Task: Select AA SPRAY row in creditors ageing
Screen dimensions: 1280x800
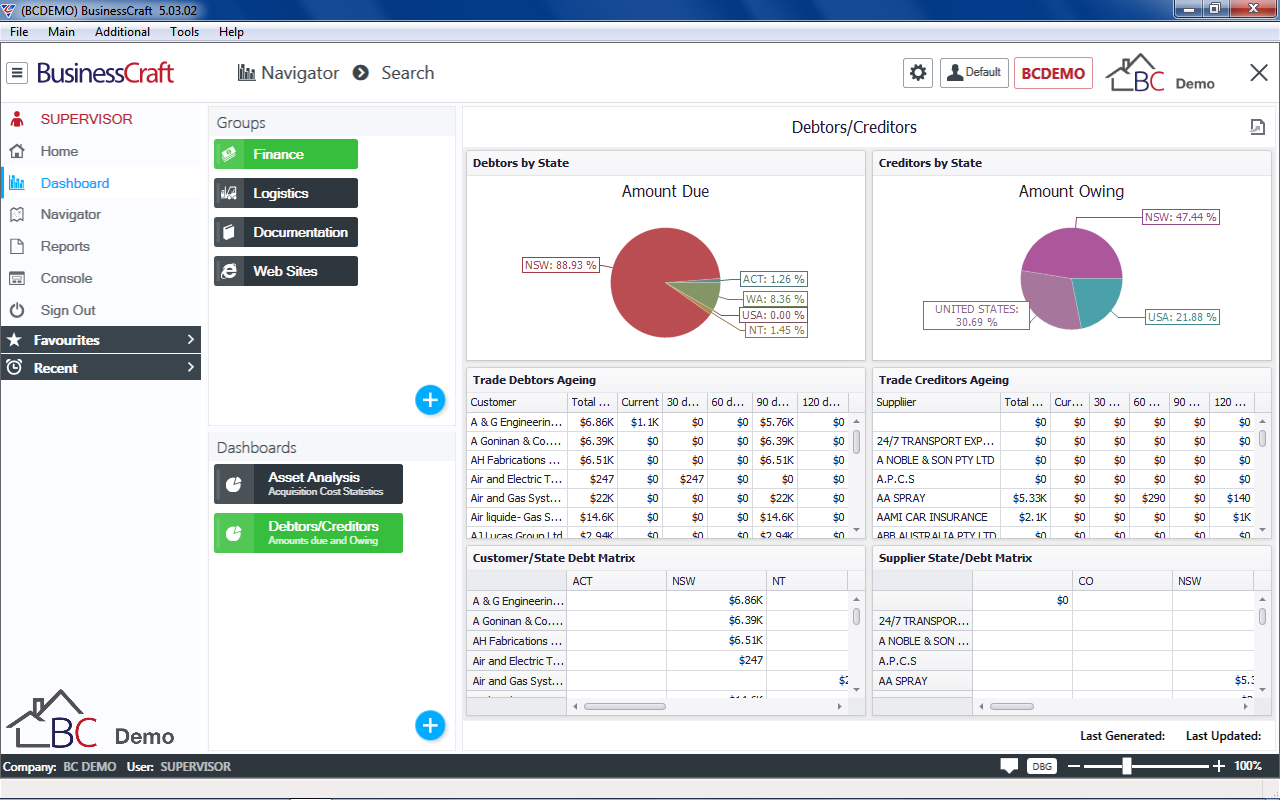Action: click(x=1065, y=498)
